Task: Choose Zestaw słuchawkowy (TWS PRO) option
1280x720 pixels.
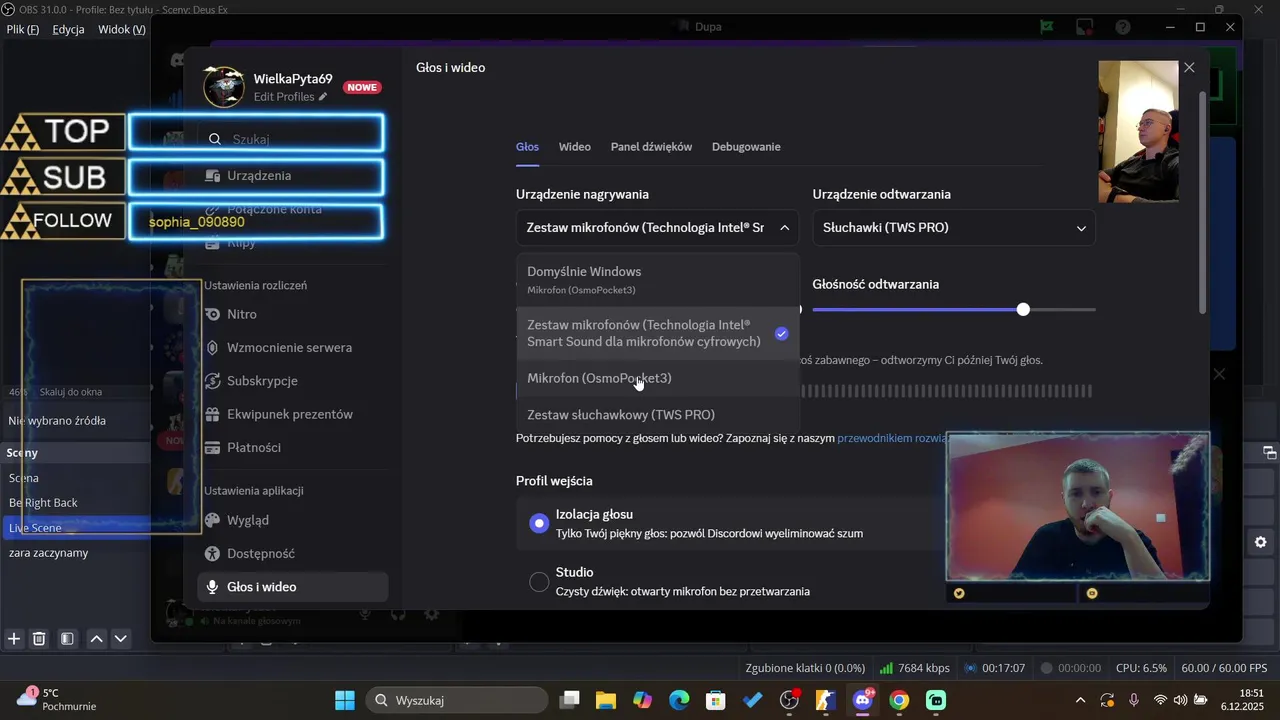Action: coord(658,414)
